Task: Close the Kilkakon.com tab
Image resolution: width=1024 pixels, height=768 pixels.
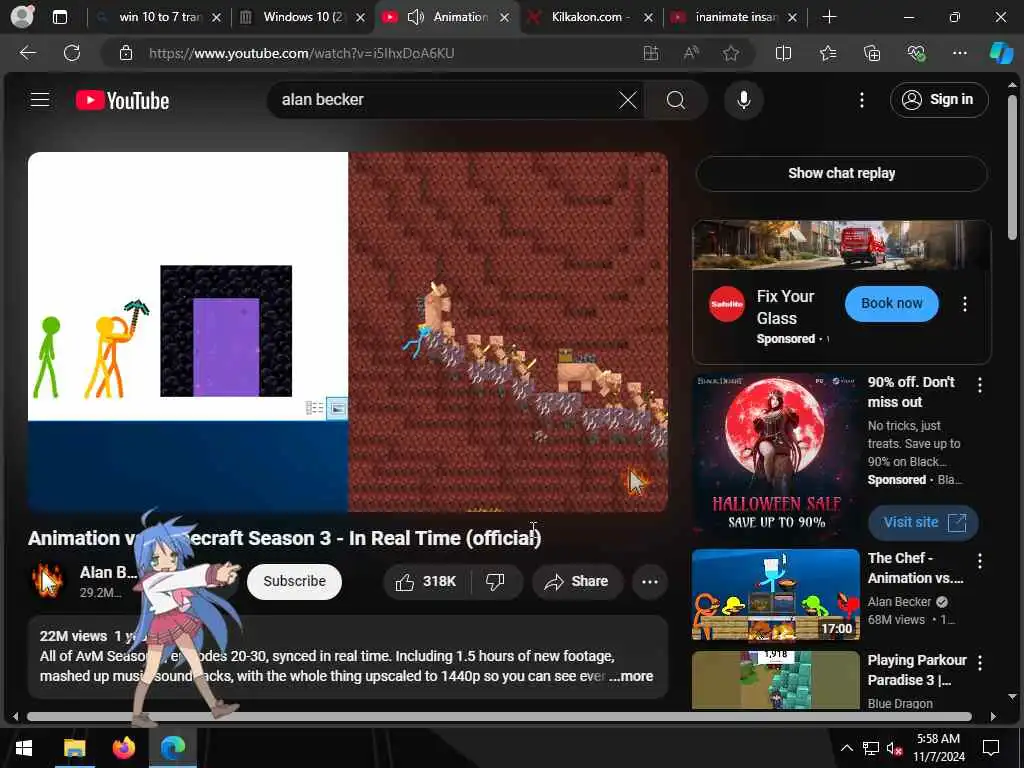Action: click(x=648, y=18)
